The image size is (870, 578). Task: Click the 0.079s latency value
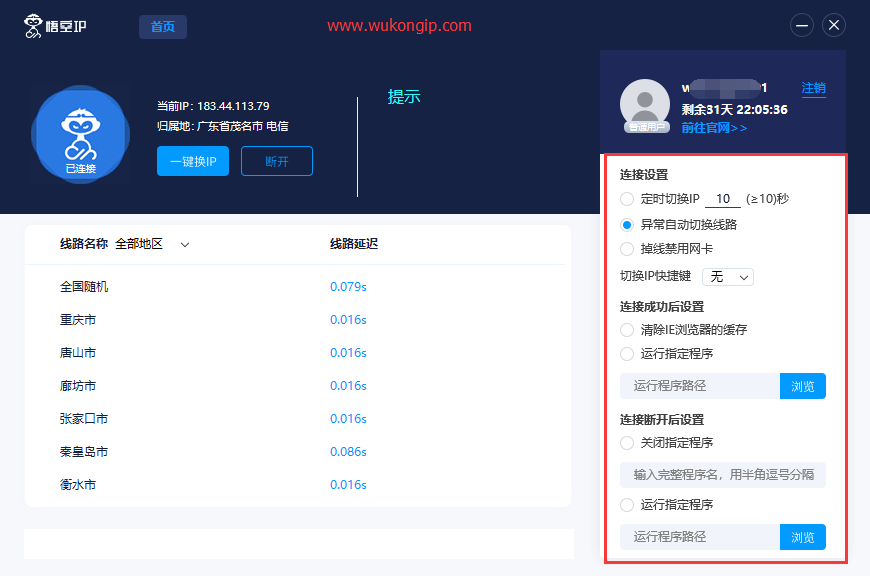(348, 287)
